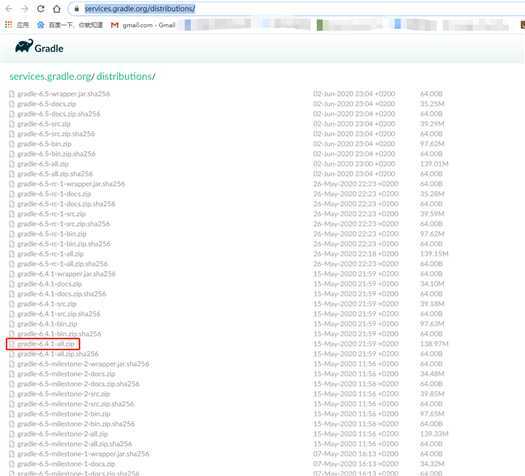Open gradle-6.4.1-bin.zip.sha256 link
This screenshot has height=476, width=525.
point(59,334)
